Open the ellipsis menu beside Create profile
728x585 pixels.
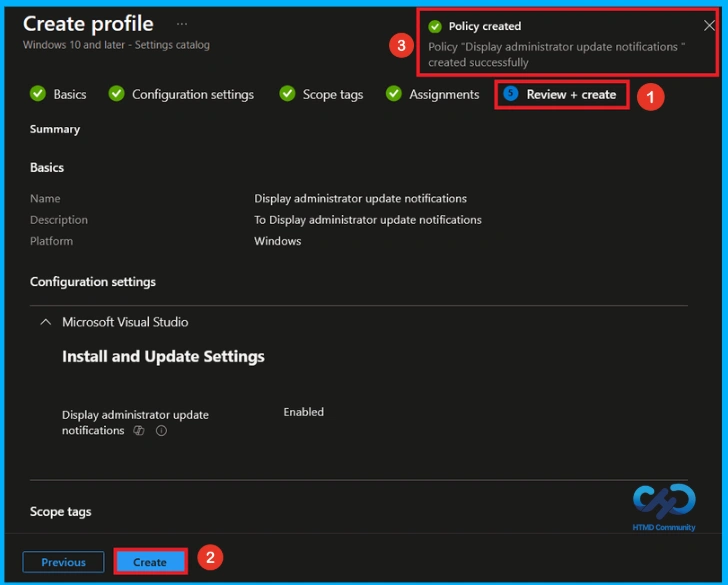click(x=182, y=24)
